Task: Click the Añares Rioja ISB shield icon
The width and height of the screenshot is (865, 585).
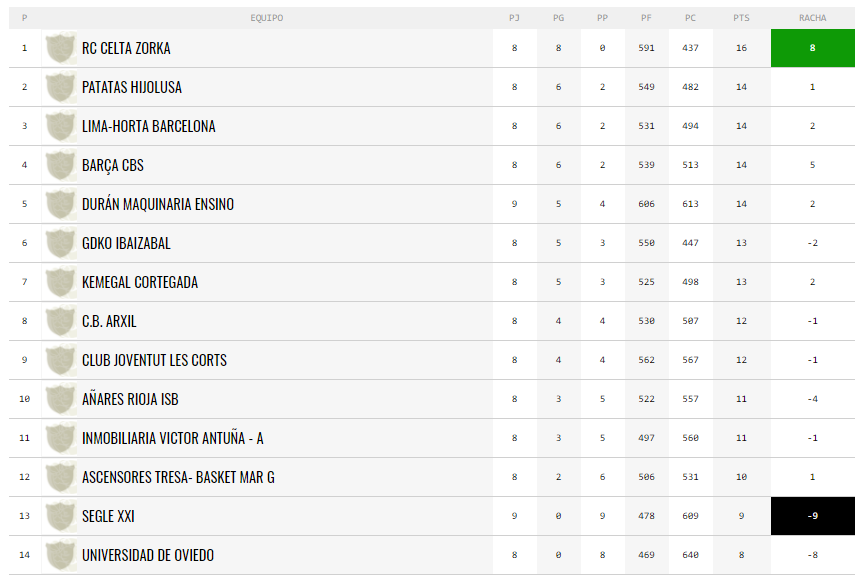Action: (60, 399)
